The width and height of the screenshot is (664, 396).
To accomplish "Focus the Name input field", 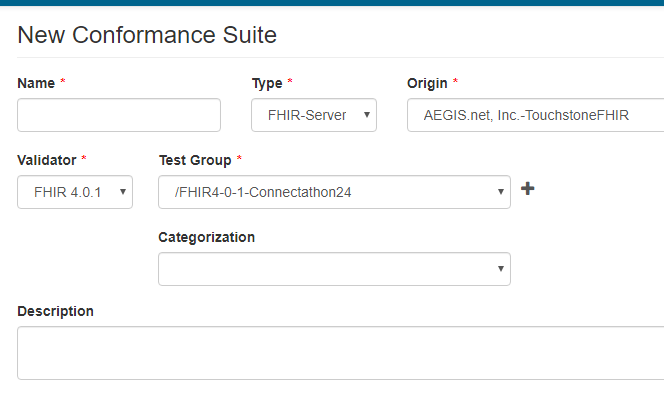I will [x=119, y=115].
